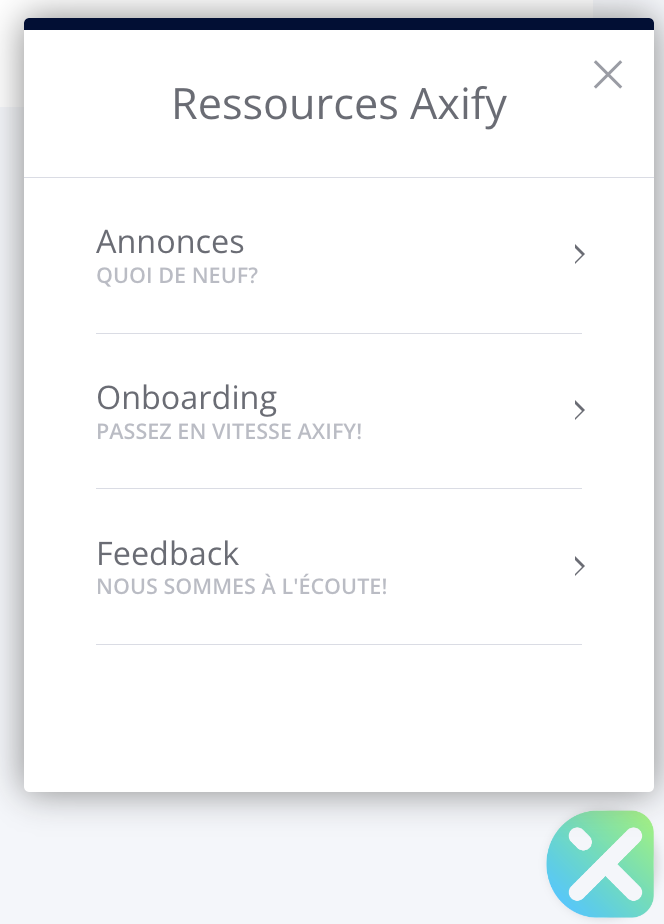The height and width of the screenshot is (924, 664).
Task: Close the Ressources Axify panel
Action: [607, 75]
